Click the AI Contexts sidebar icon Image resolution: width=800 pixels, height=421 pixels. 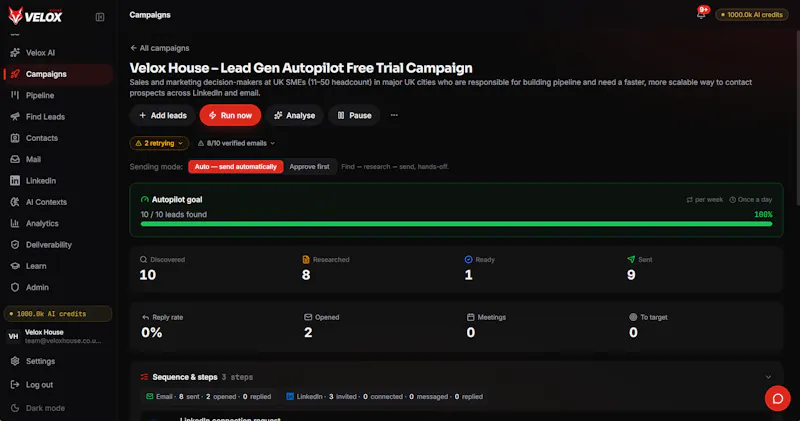click(15, 202)
